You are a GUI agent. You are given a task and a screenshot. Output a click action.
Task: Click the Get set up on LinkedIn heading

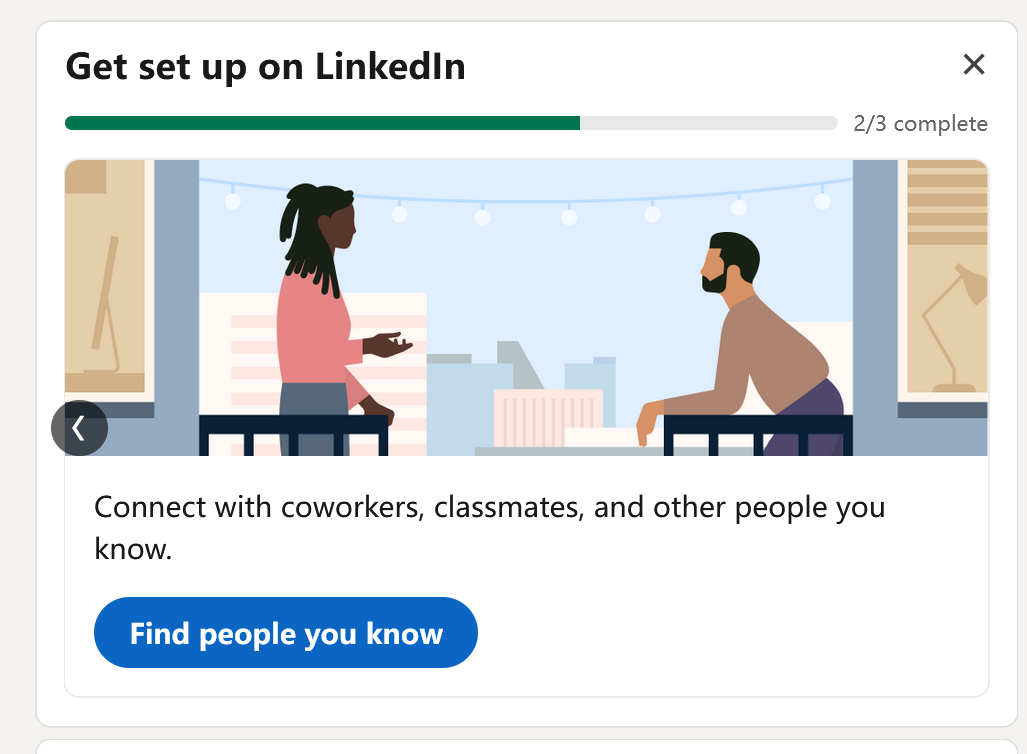pos(265,67)
